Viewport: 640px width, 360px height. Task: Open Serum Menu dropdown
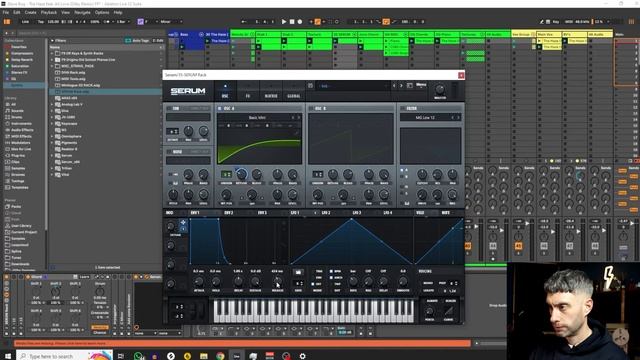coord(421,85)
